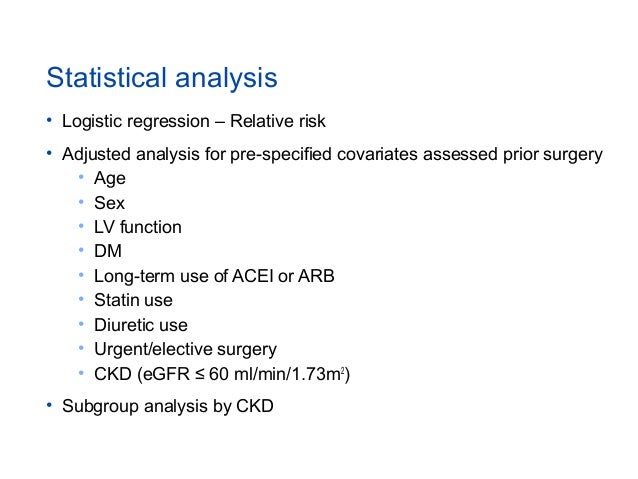Click Subgroup analysis by CKD text
The image size is (638, 479).
[168, 406]
